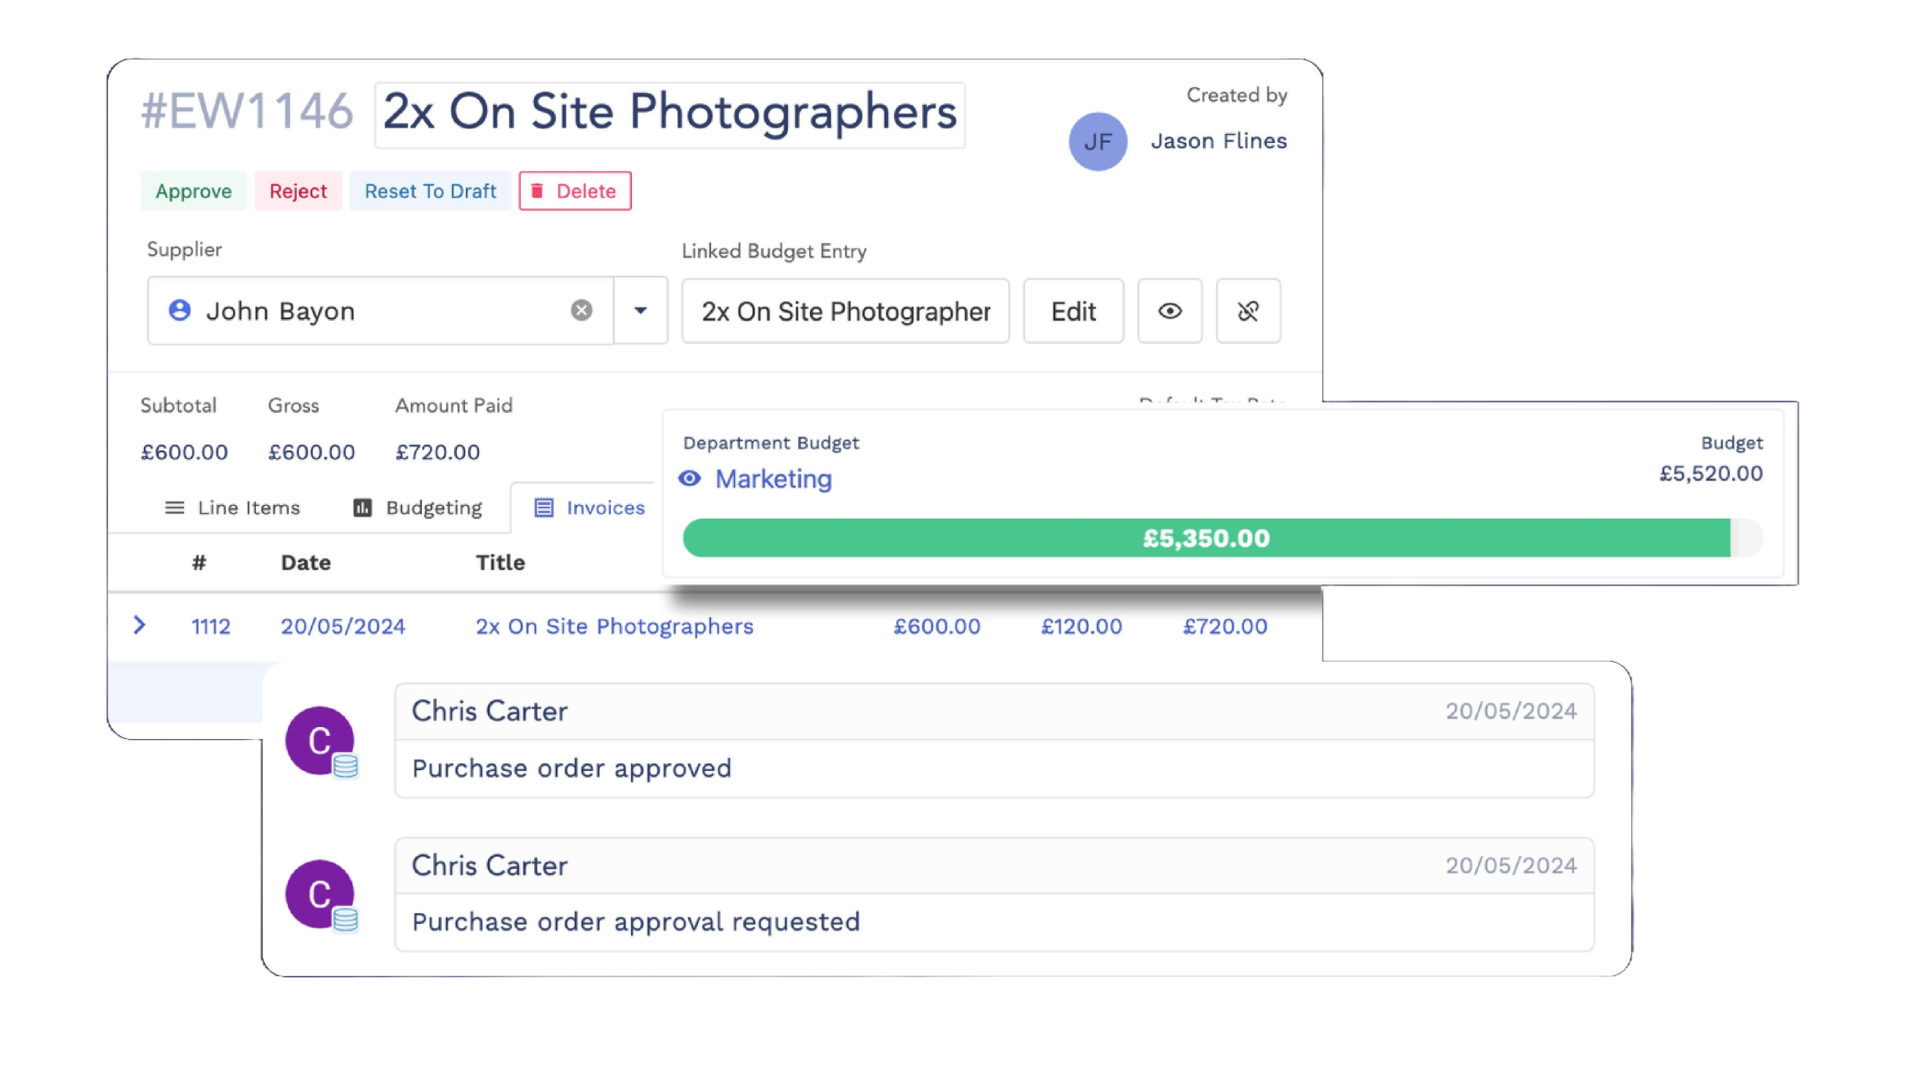This screenshot has height=1079, width=1920.
Task: Click the £5,350.00 budget progress bar
Action: (x=1207, y=538)
